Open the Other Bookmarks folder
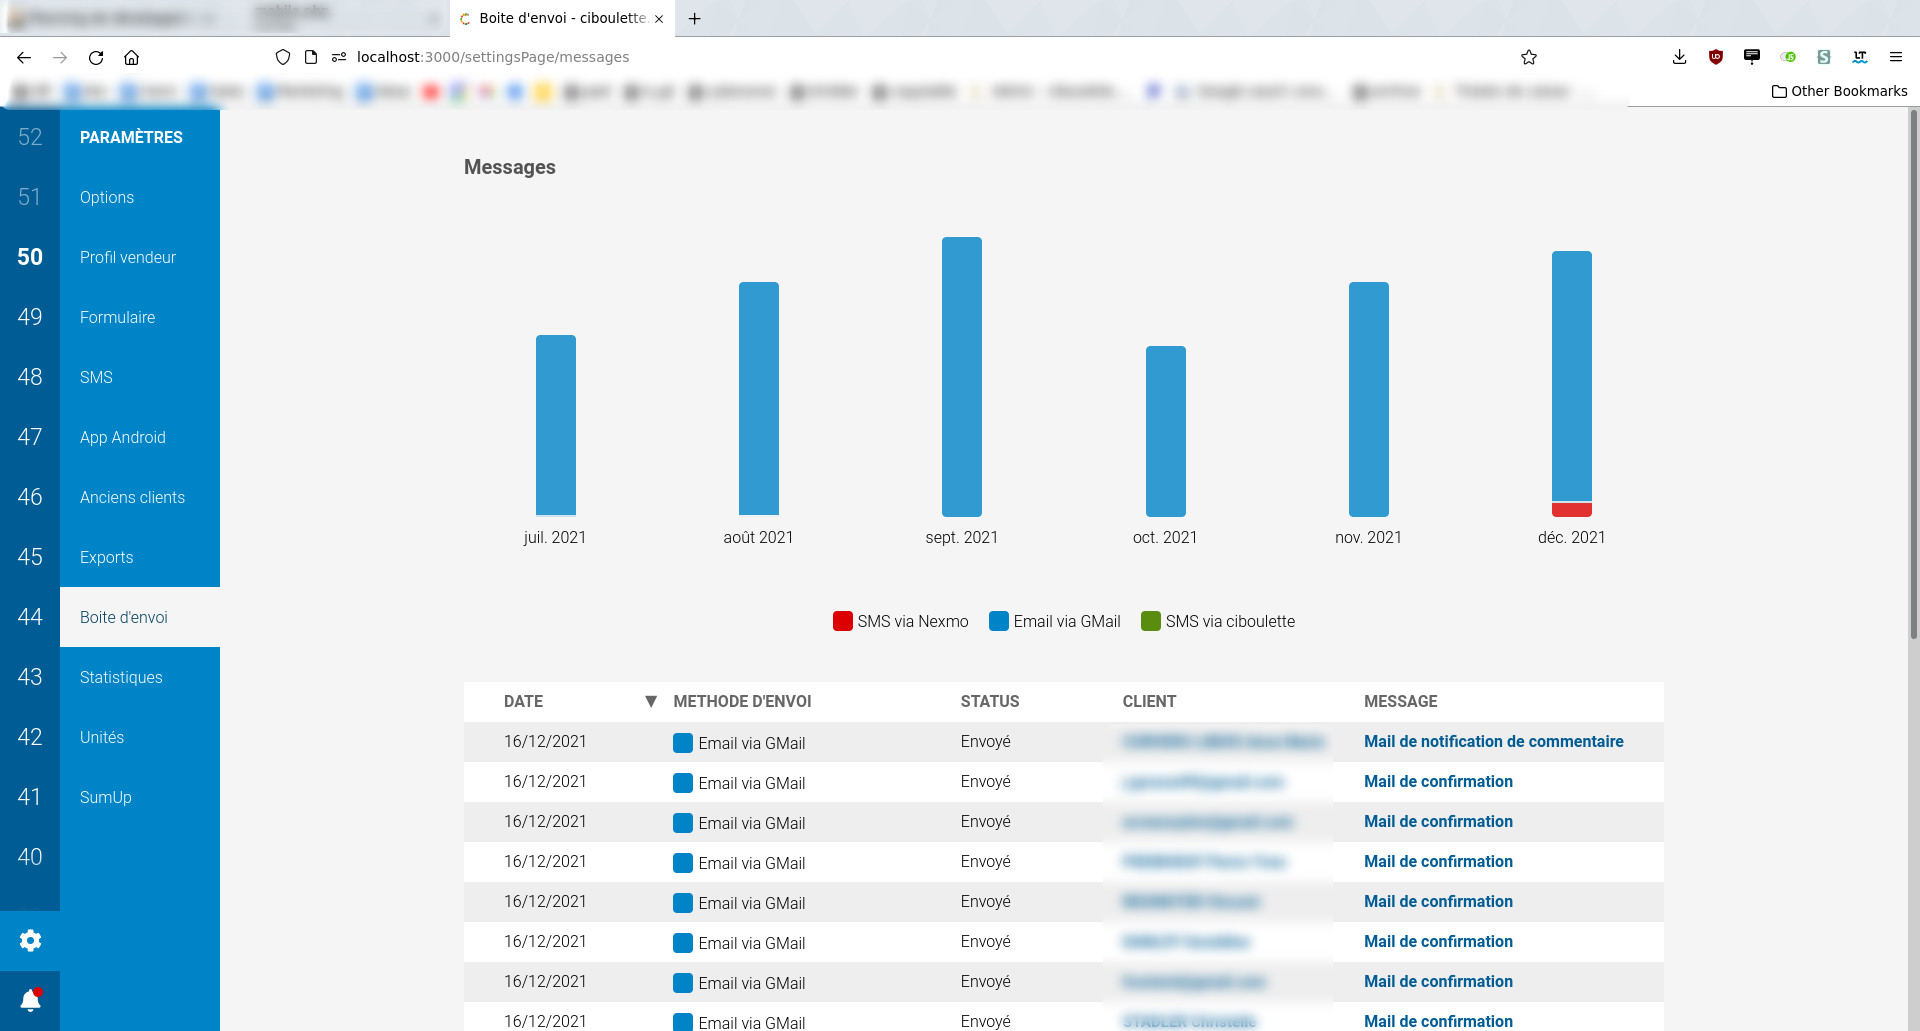The height and width of the screenshot is (1031, 1920). click(x=1839, y=91)
